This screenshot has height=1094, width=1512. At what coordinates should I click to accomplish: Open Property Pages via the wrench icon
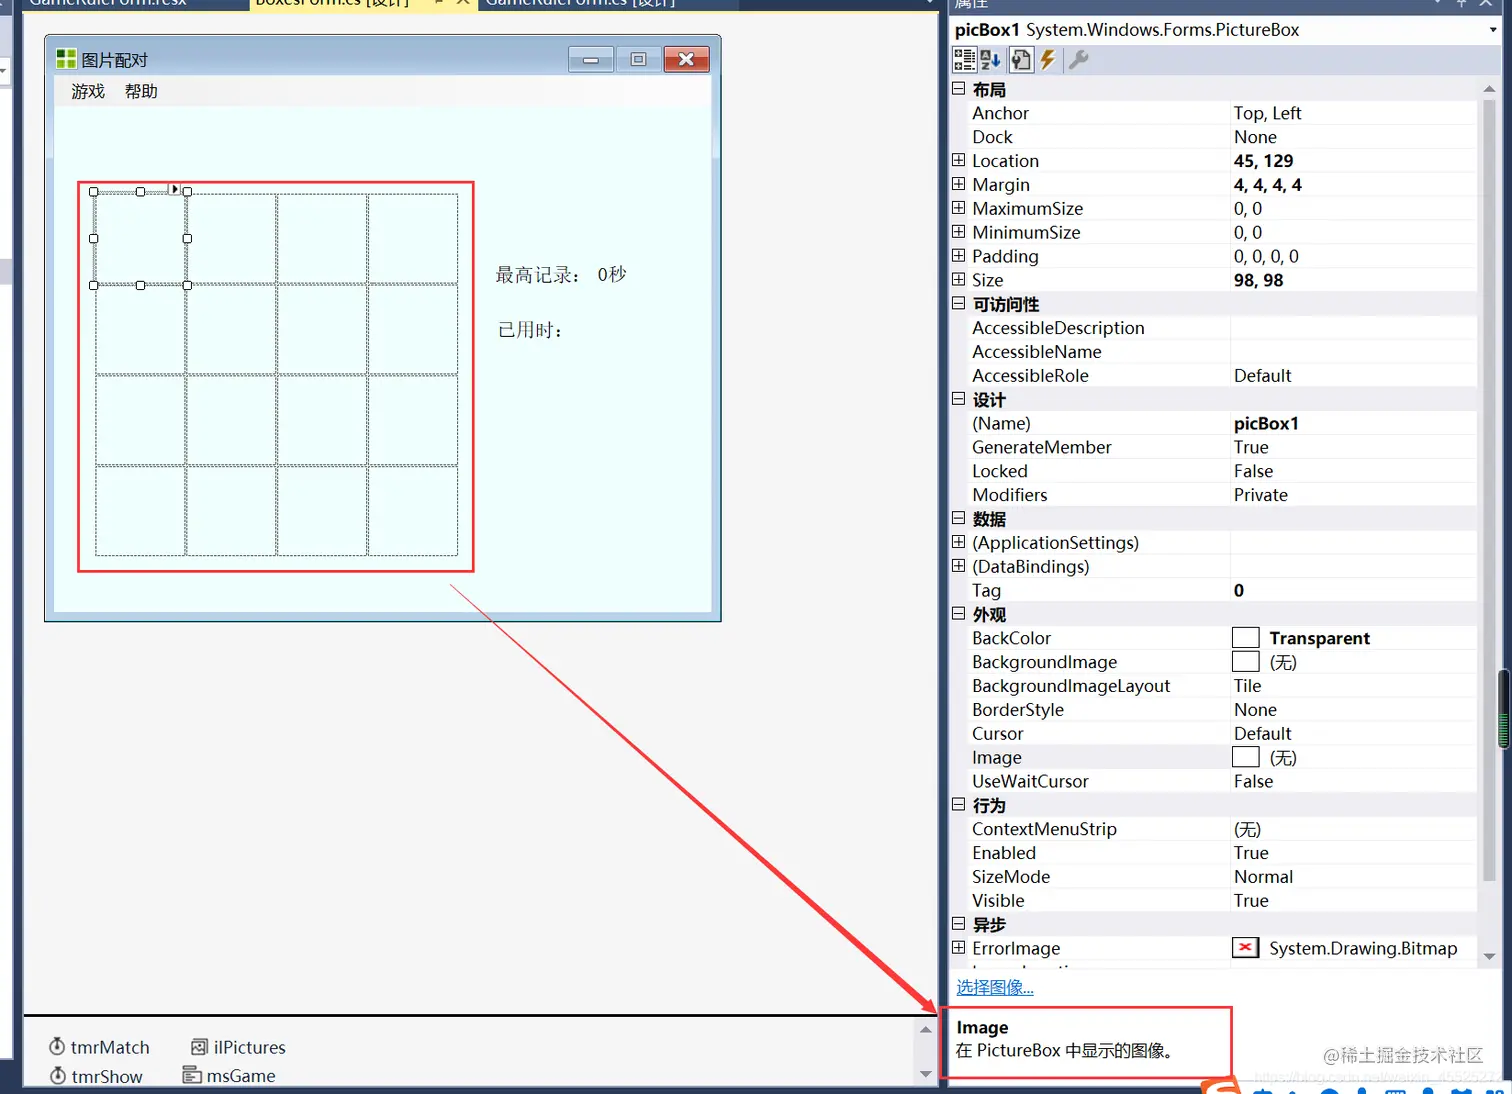[x=1078, y=60]
